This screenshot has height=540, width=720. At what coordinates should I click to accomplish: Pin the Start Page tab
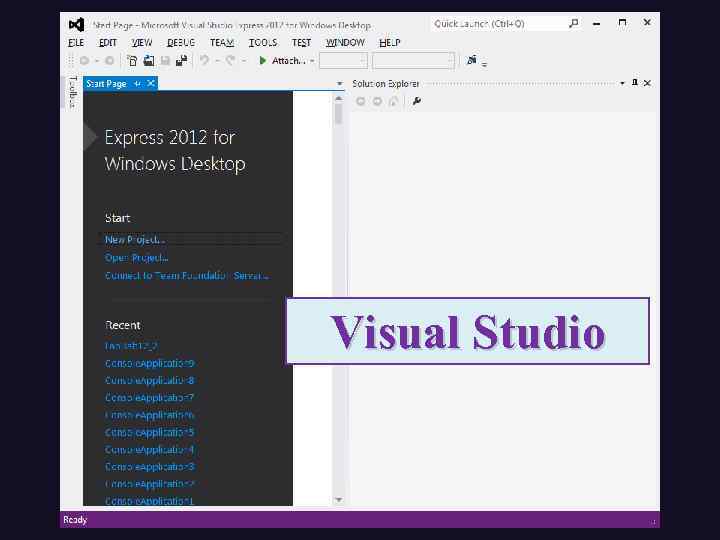pos(137,84)
